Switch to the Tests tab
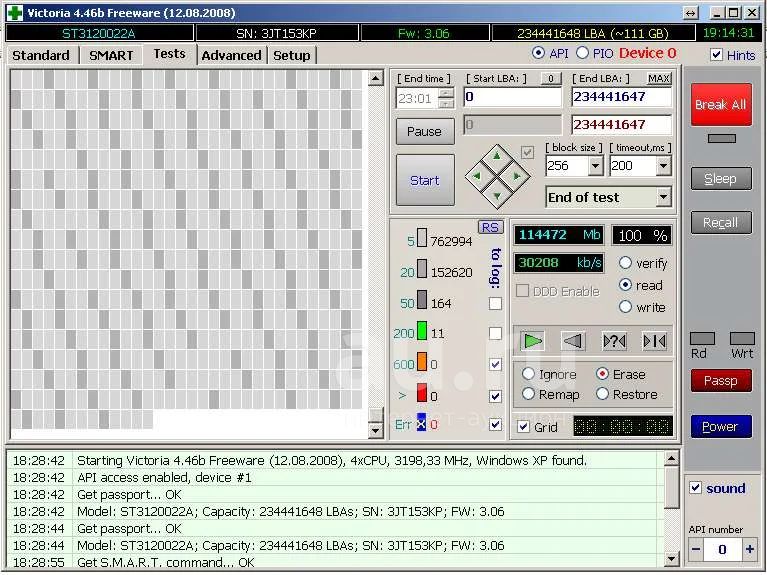Image resolution: width=767 pixels, height=575 pixels. pyautogui.click(x=169, y=54)
